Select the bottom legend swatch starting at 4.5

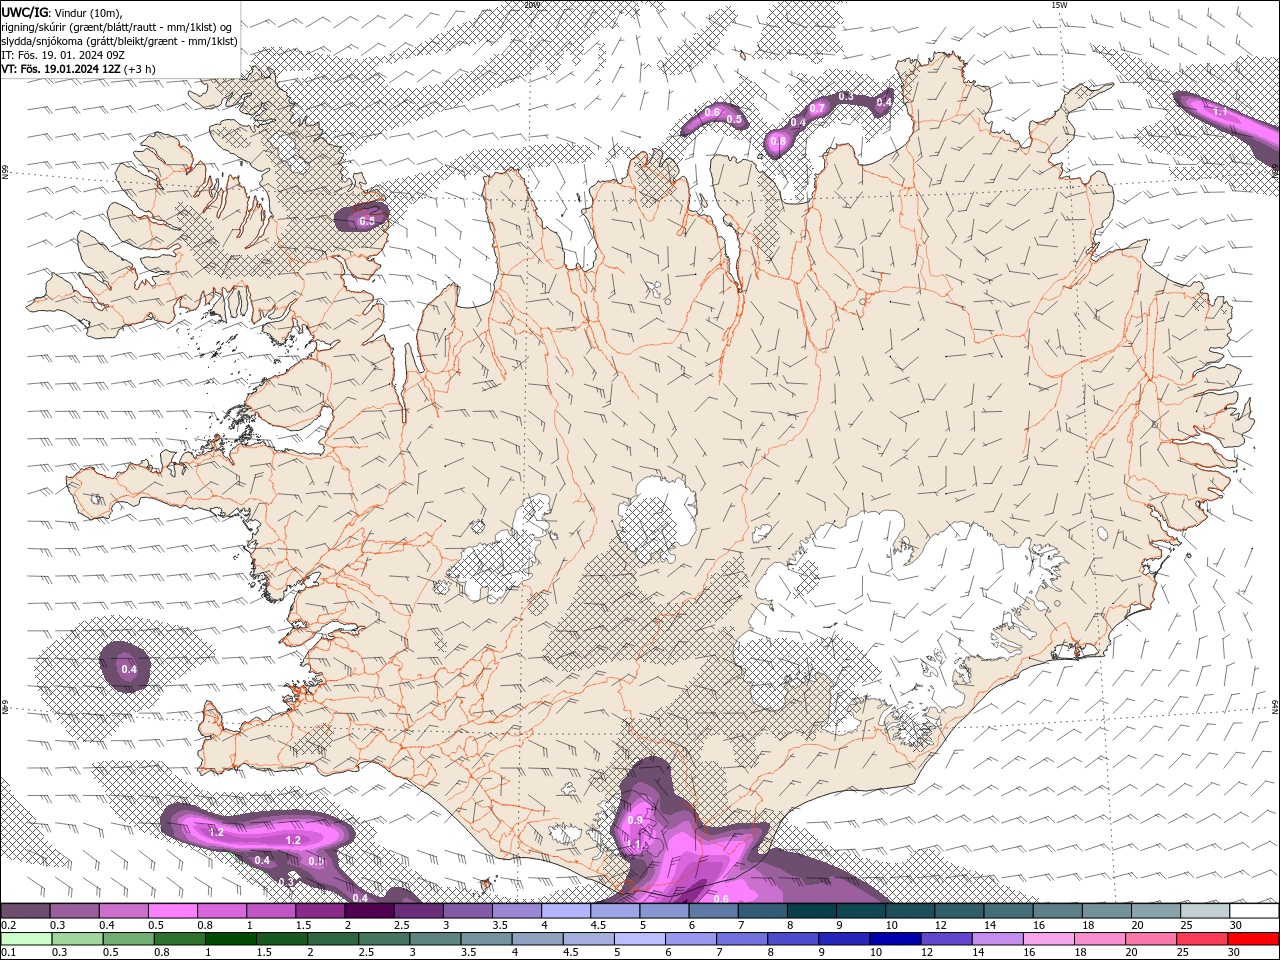coord(588,939)
